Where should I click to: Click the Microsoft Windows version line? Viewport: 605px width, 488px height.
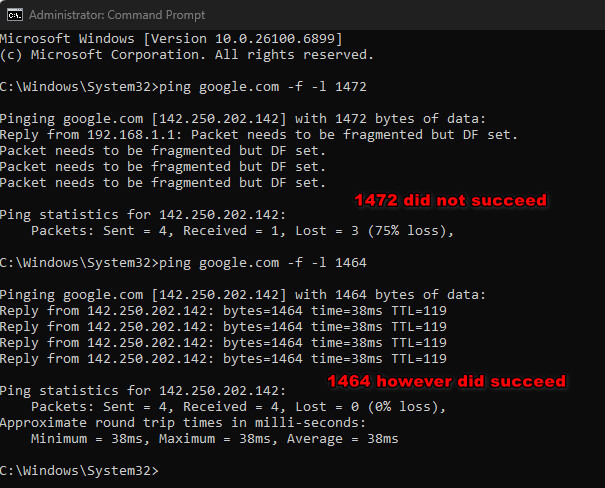(187, 39)
